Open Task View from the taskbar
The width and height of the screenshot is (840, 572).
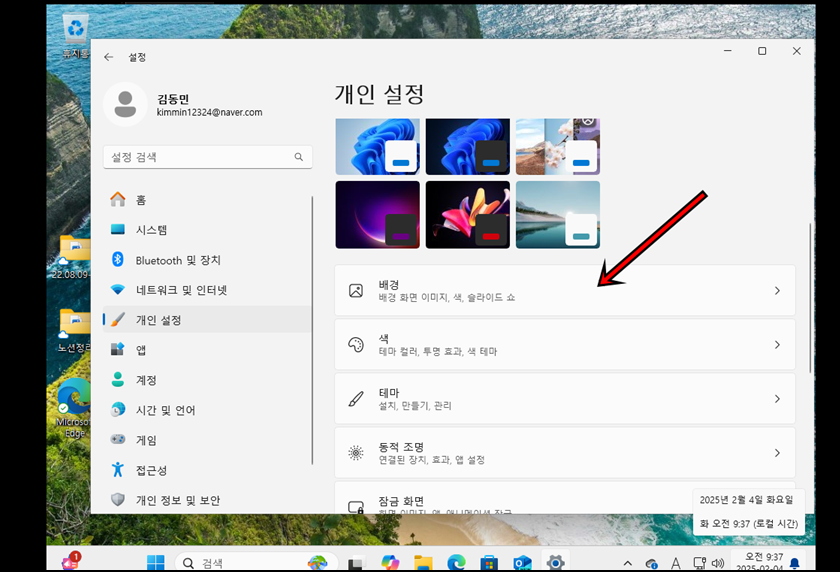click(x=356, y=563)
